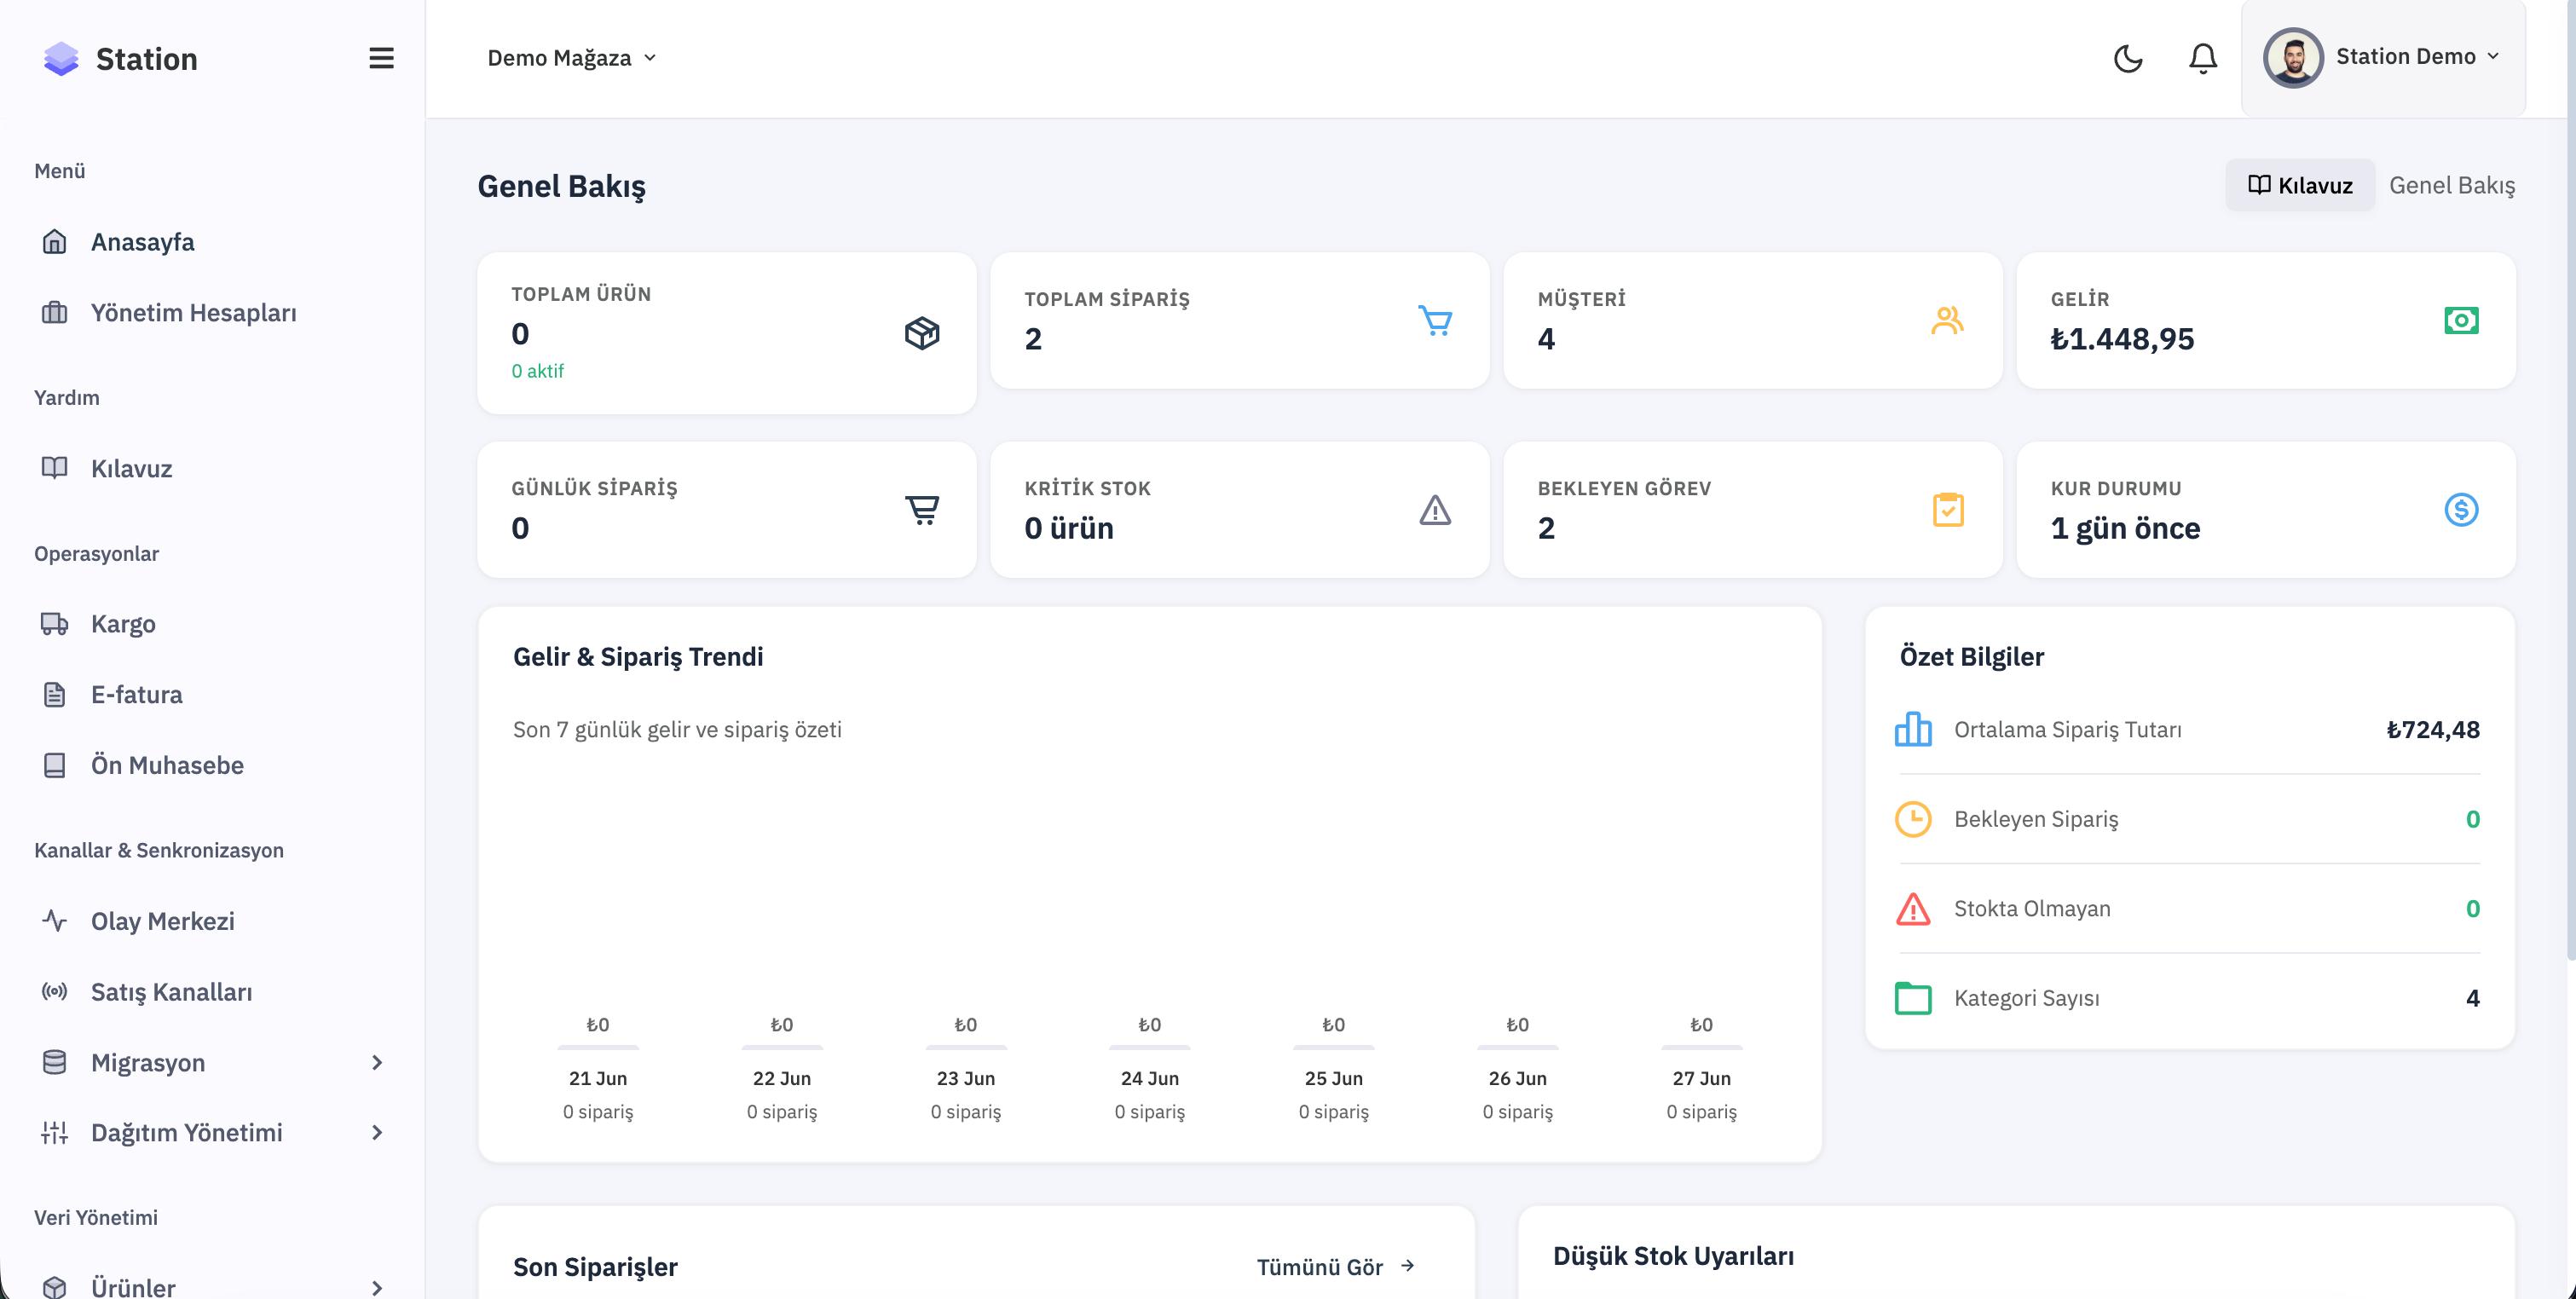
Task: Click the Kılavuz book icon in sidebar
Action: click(x=54, y=468)
